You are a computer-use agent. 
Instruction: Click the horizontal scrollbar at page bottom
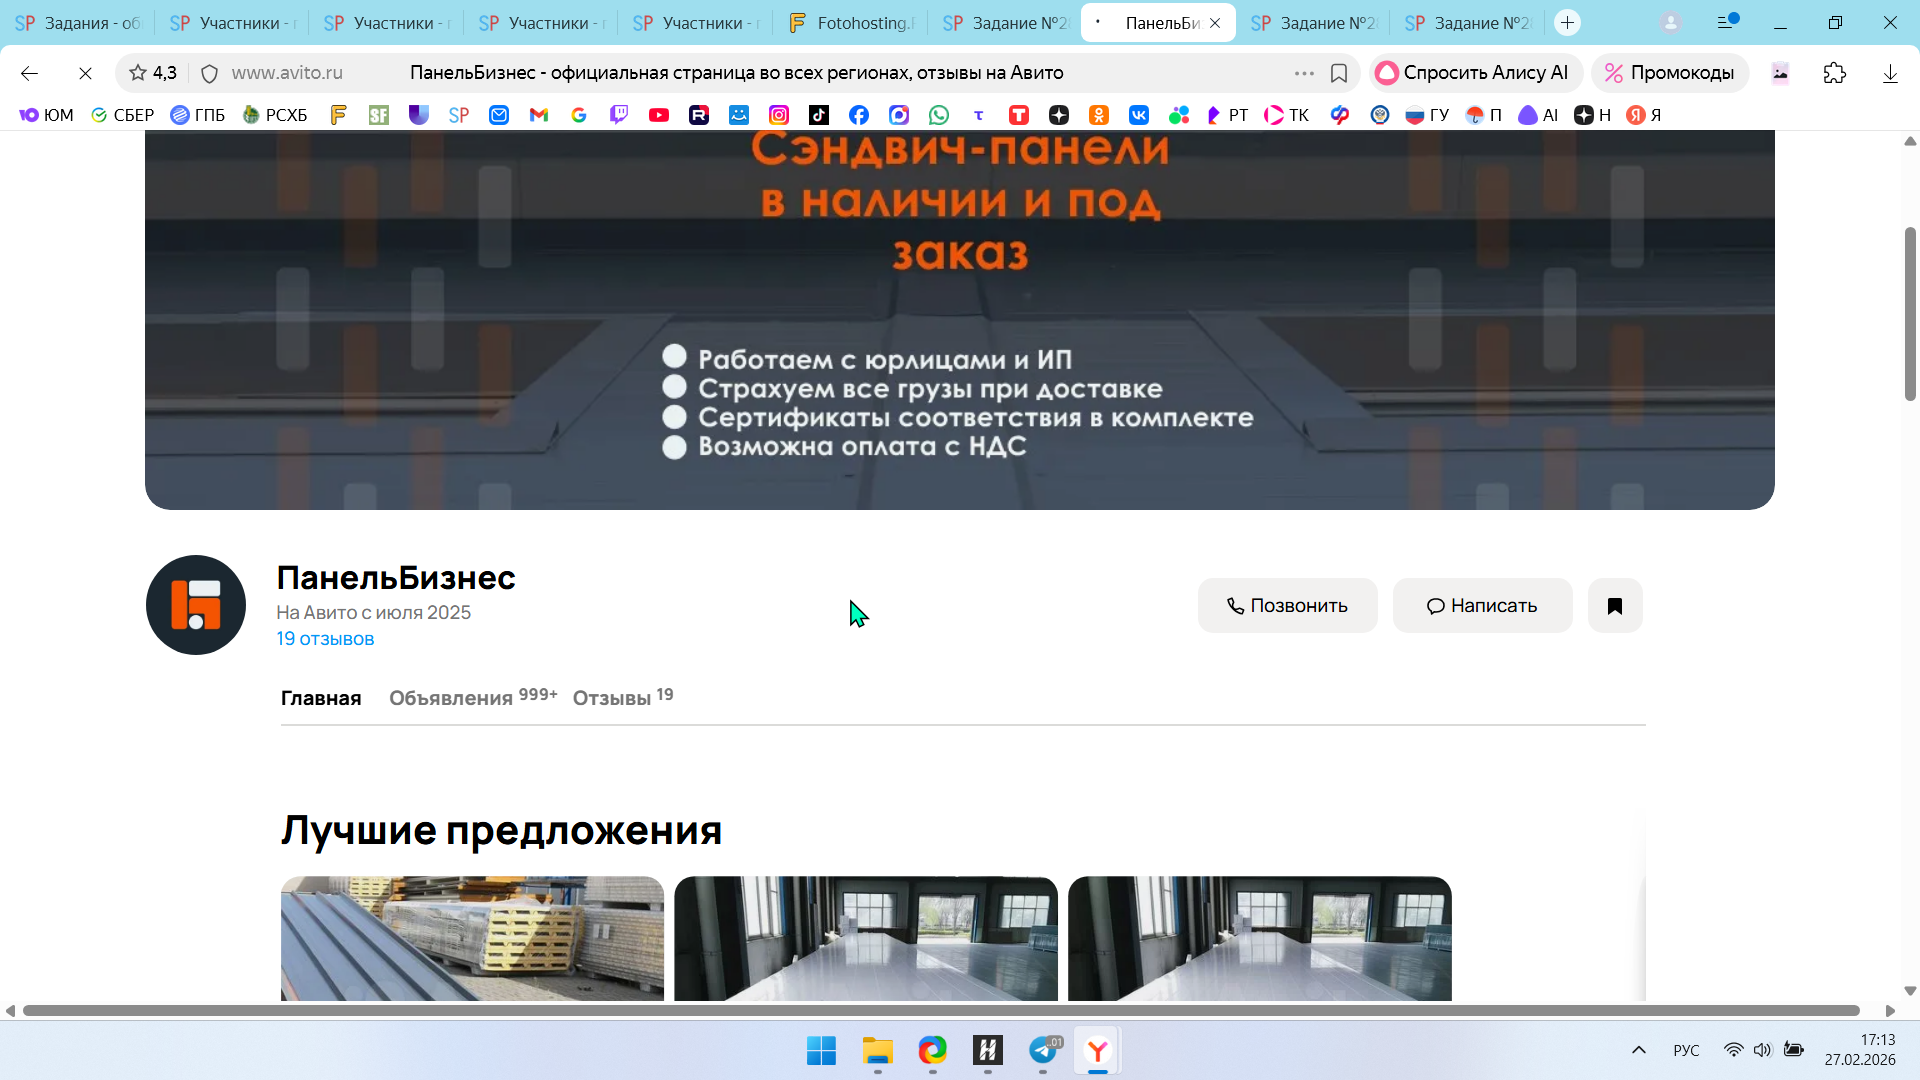tap(940, 1011)
